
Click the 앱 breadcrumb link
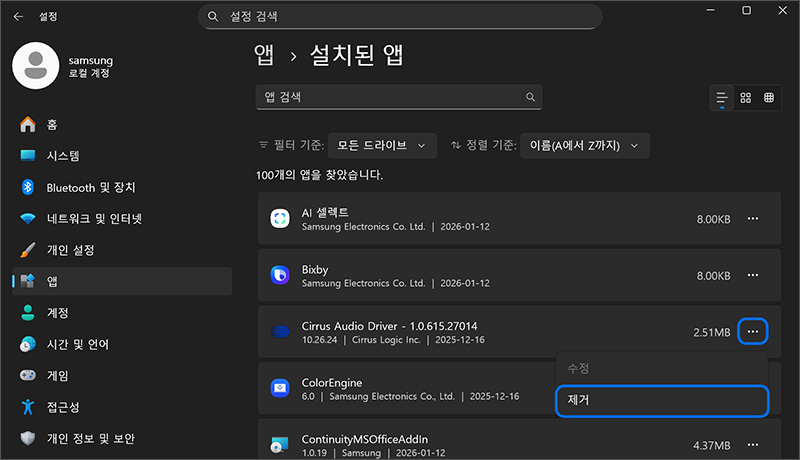coord(264,55)
